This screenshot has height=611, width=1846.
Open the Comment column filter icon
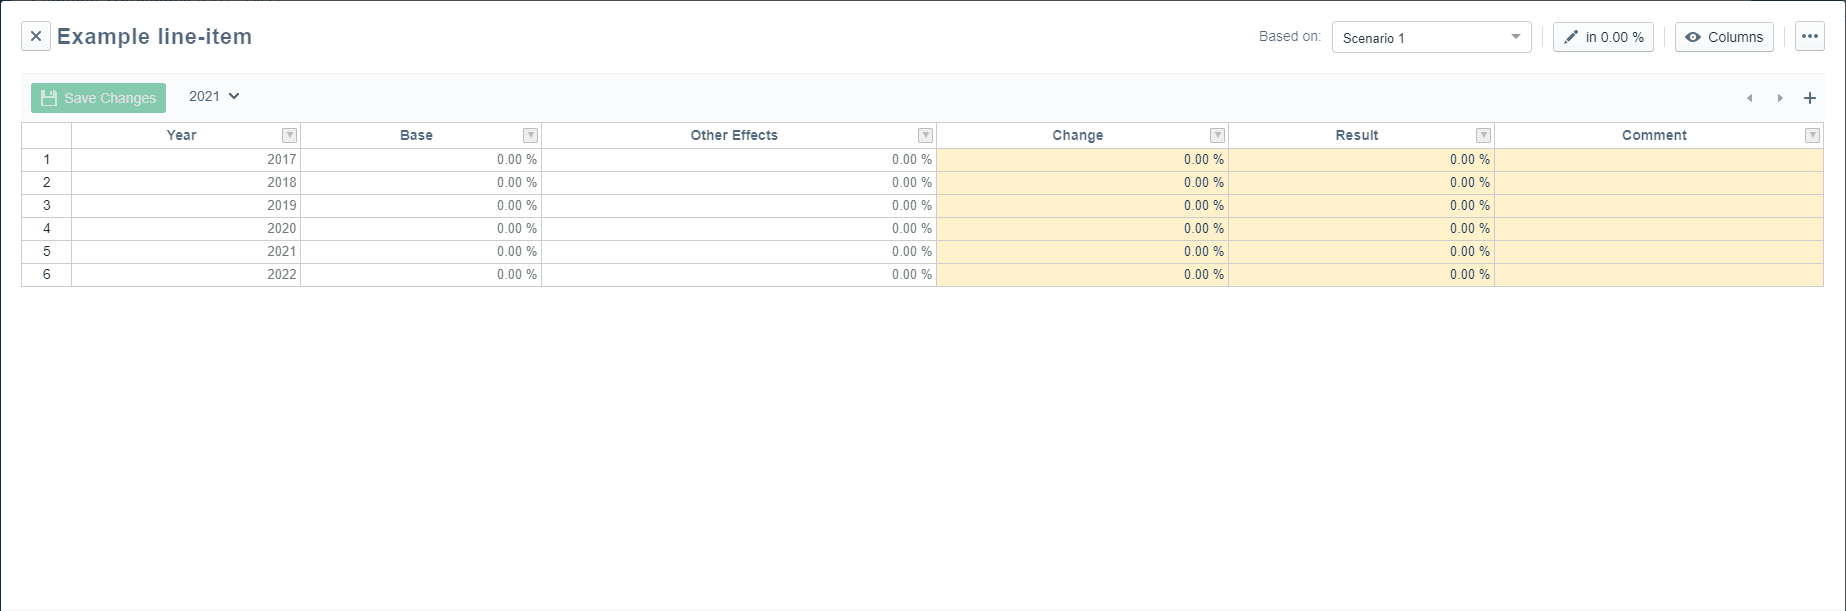[x=1812, y=136]
